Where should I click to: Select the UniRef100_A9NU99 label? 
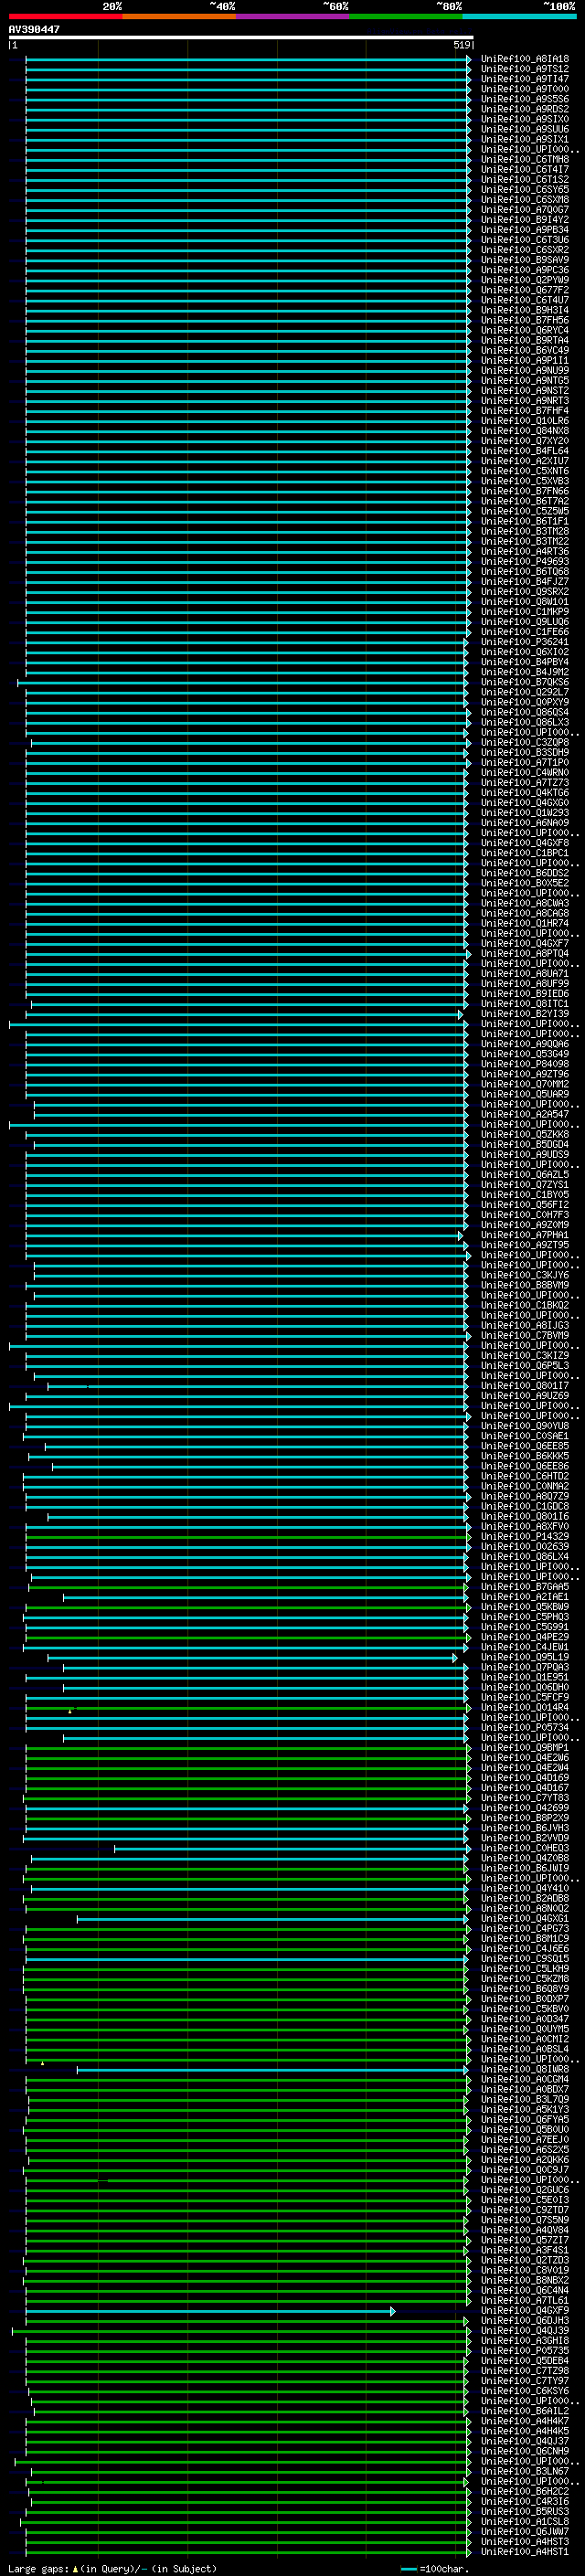pos(525,371)
